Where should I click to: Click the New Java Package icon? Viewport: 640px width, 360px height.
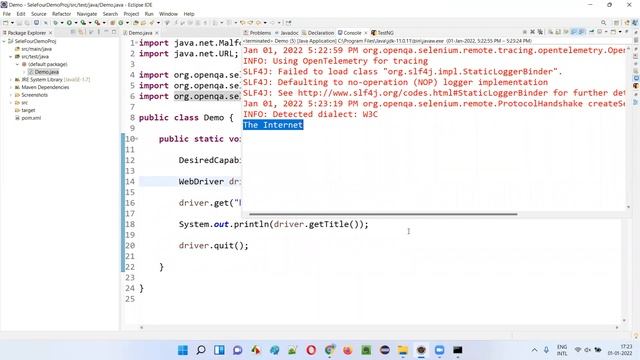112,23
